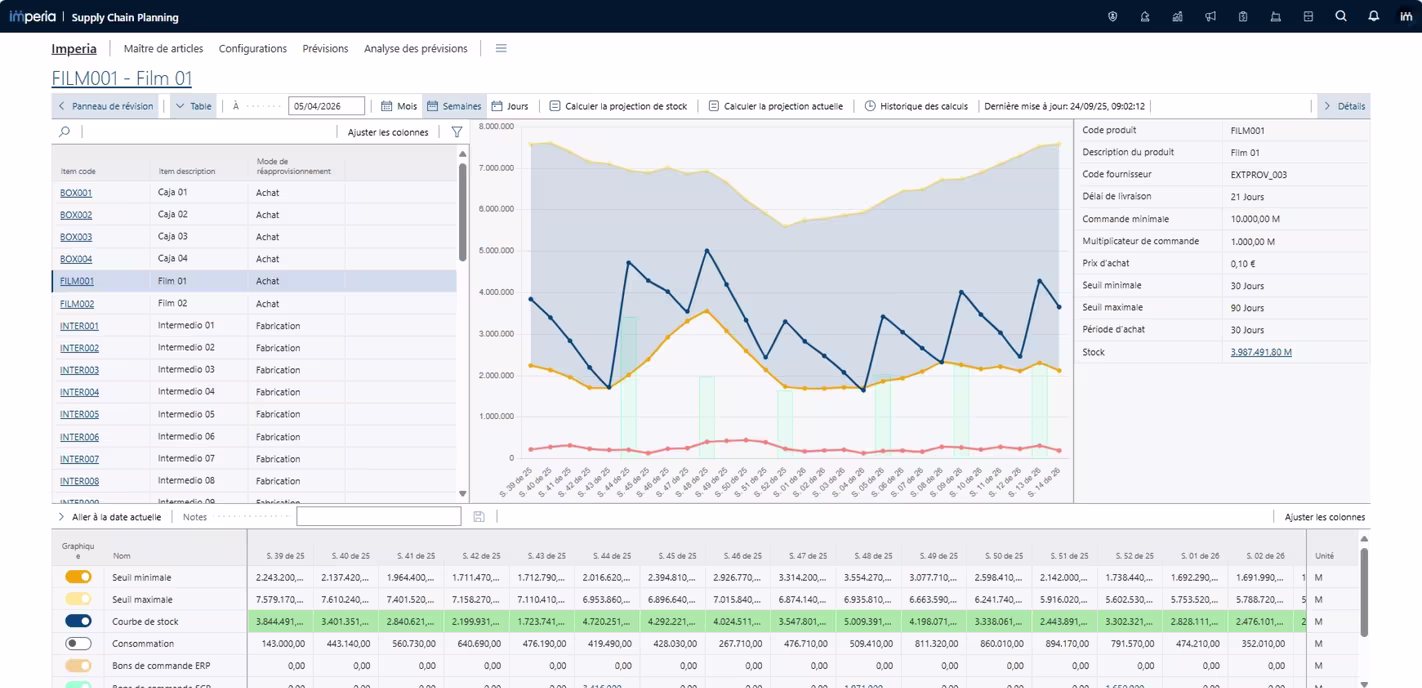Screen dimensions: 1422x688
Task: Open the megaphone icon in header
Action: pyautogui.click(x=1210, y=17)
